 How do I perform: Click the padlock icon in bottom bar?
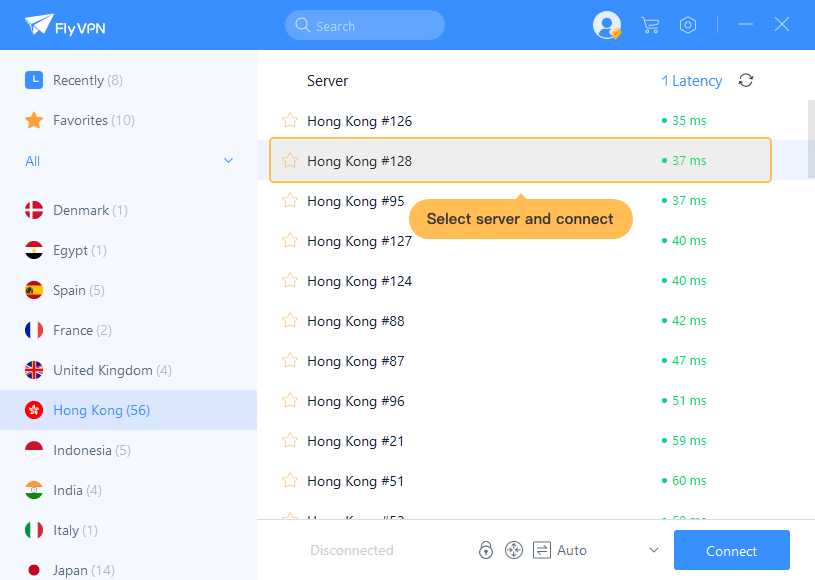486,550
